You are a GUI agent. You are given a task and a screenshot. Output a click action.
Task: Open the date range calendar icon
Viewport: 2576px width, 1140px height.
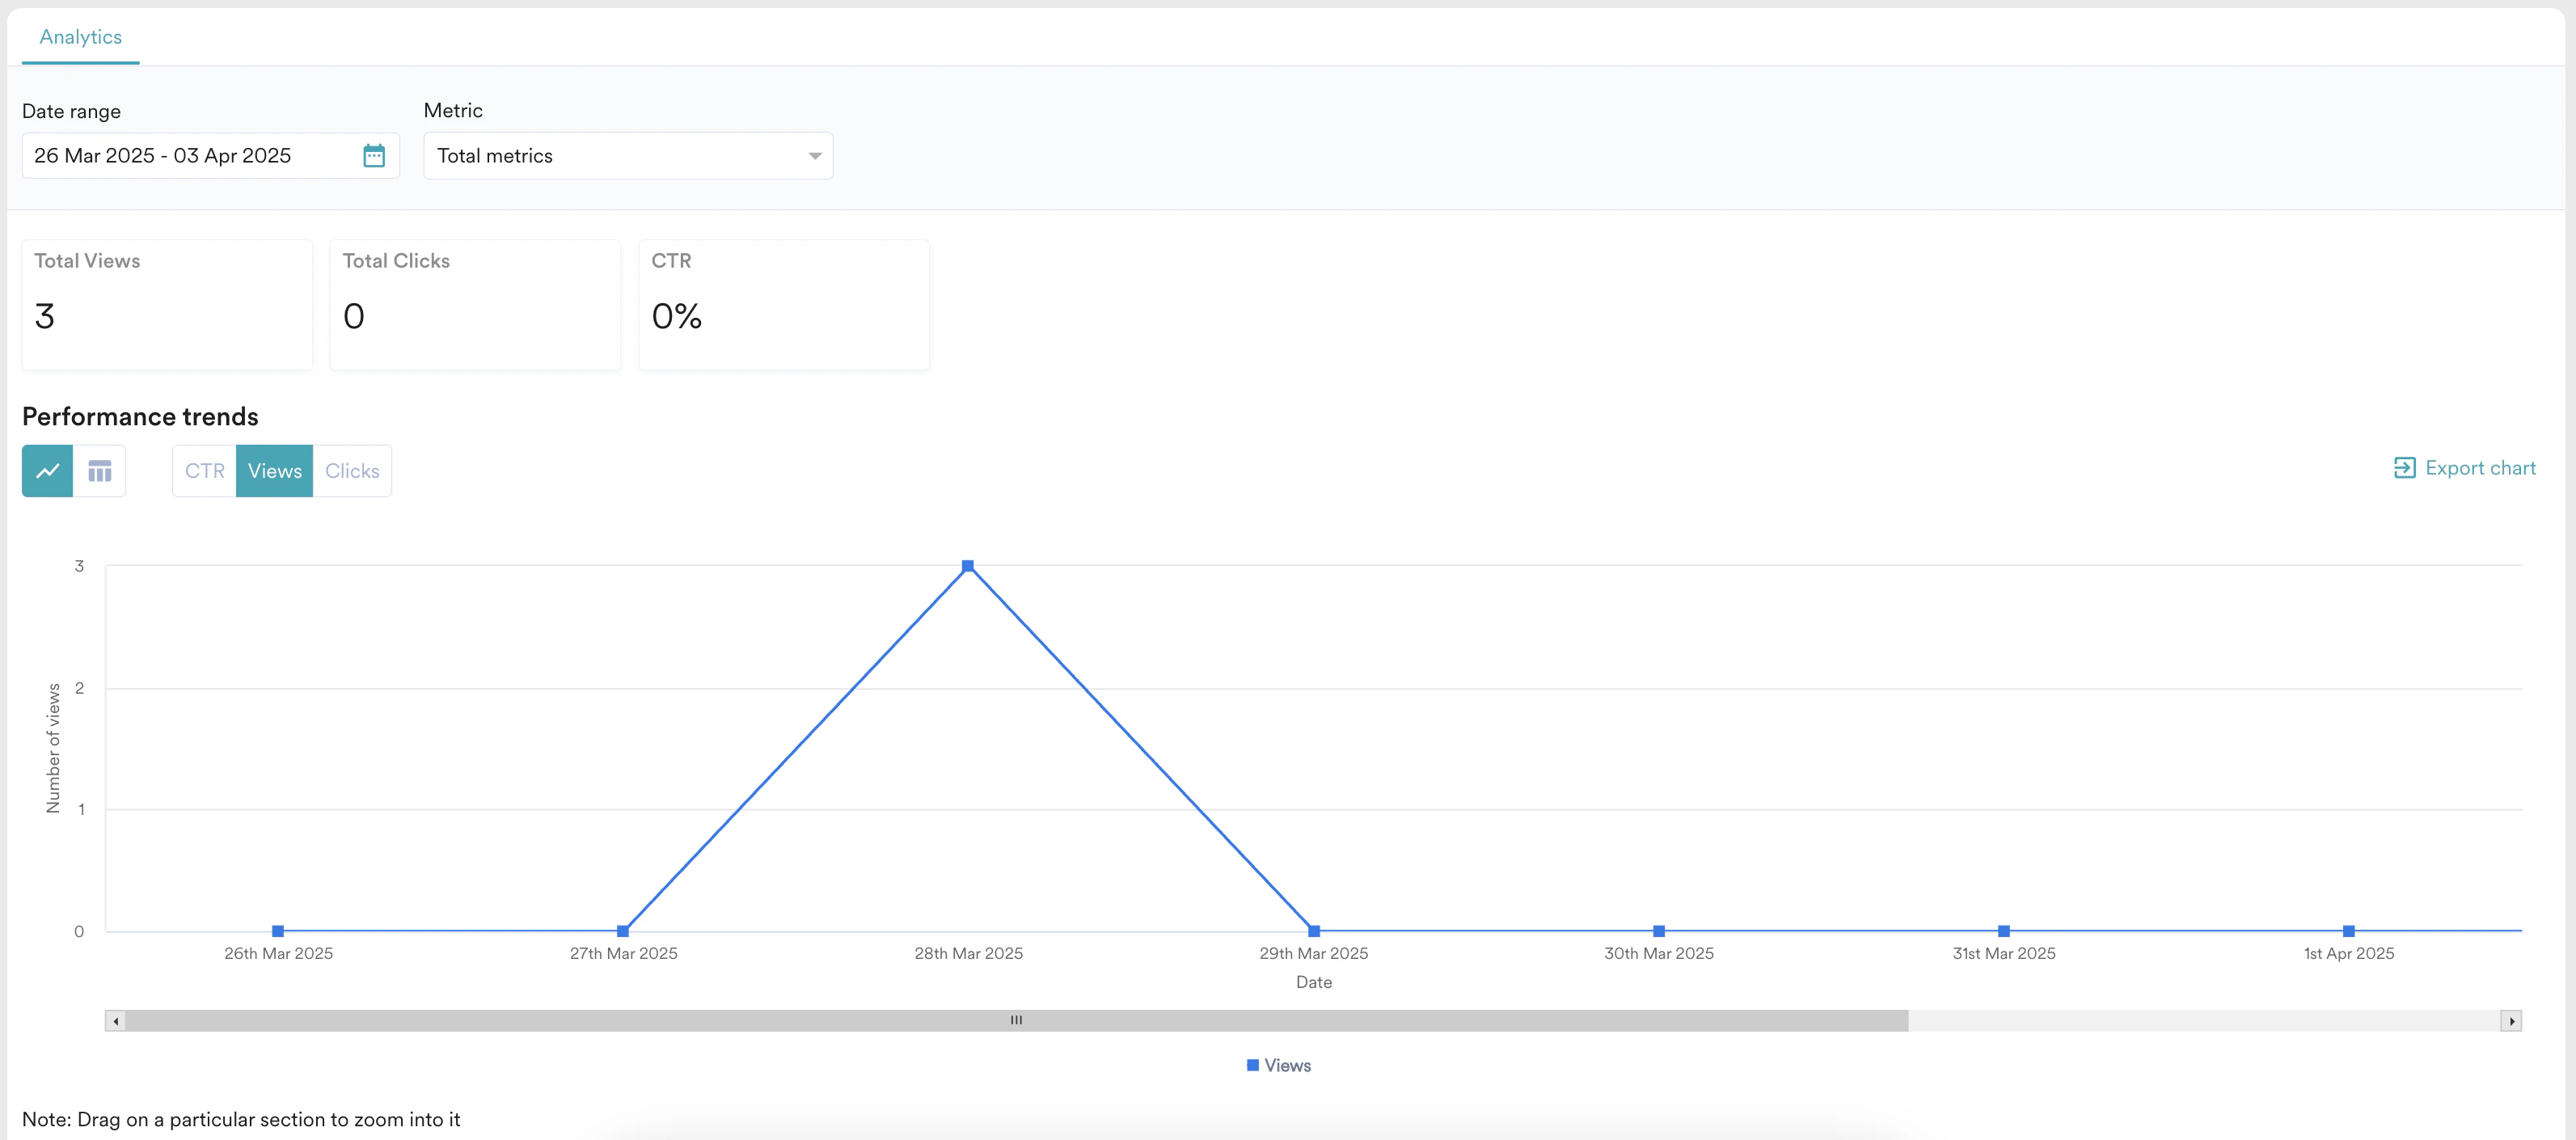[374, 156]
